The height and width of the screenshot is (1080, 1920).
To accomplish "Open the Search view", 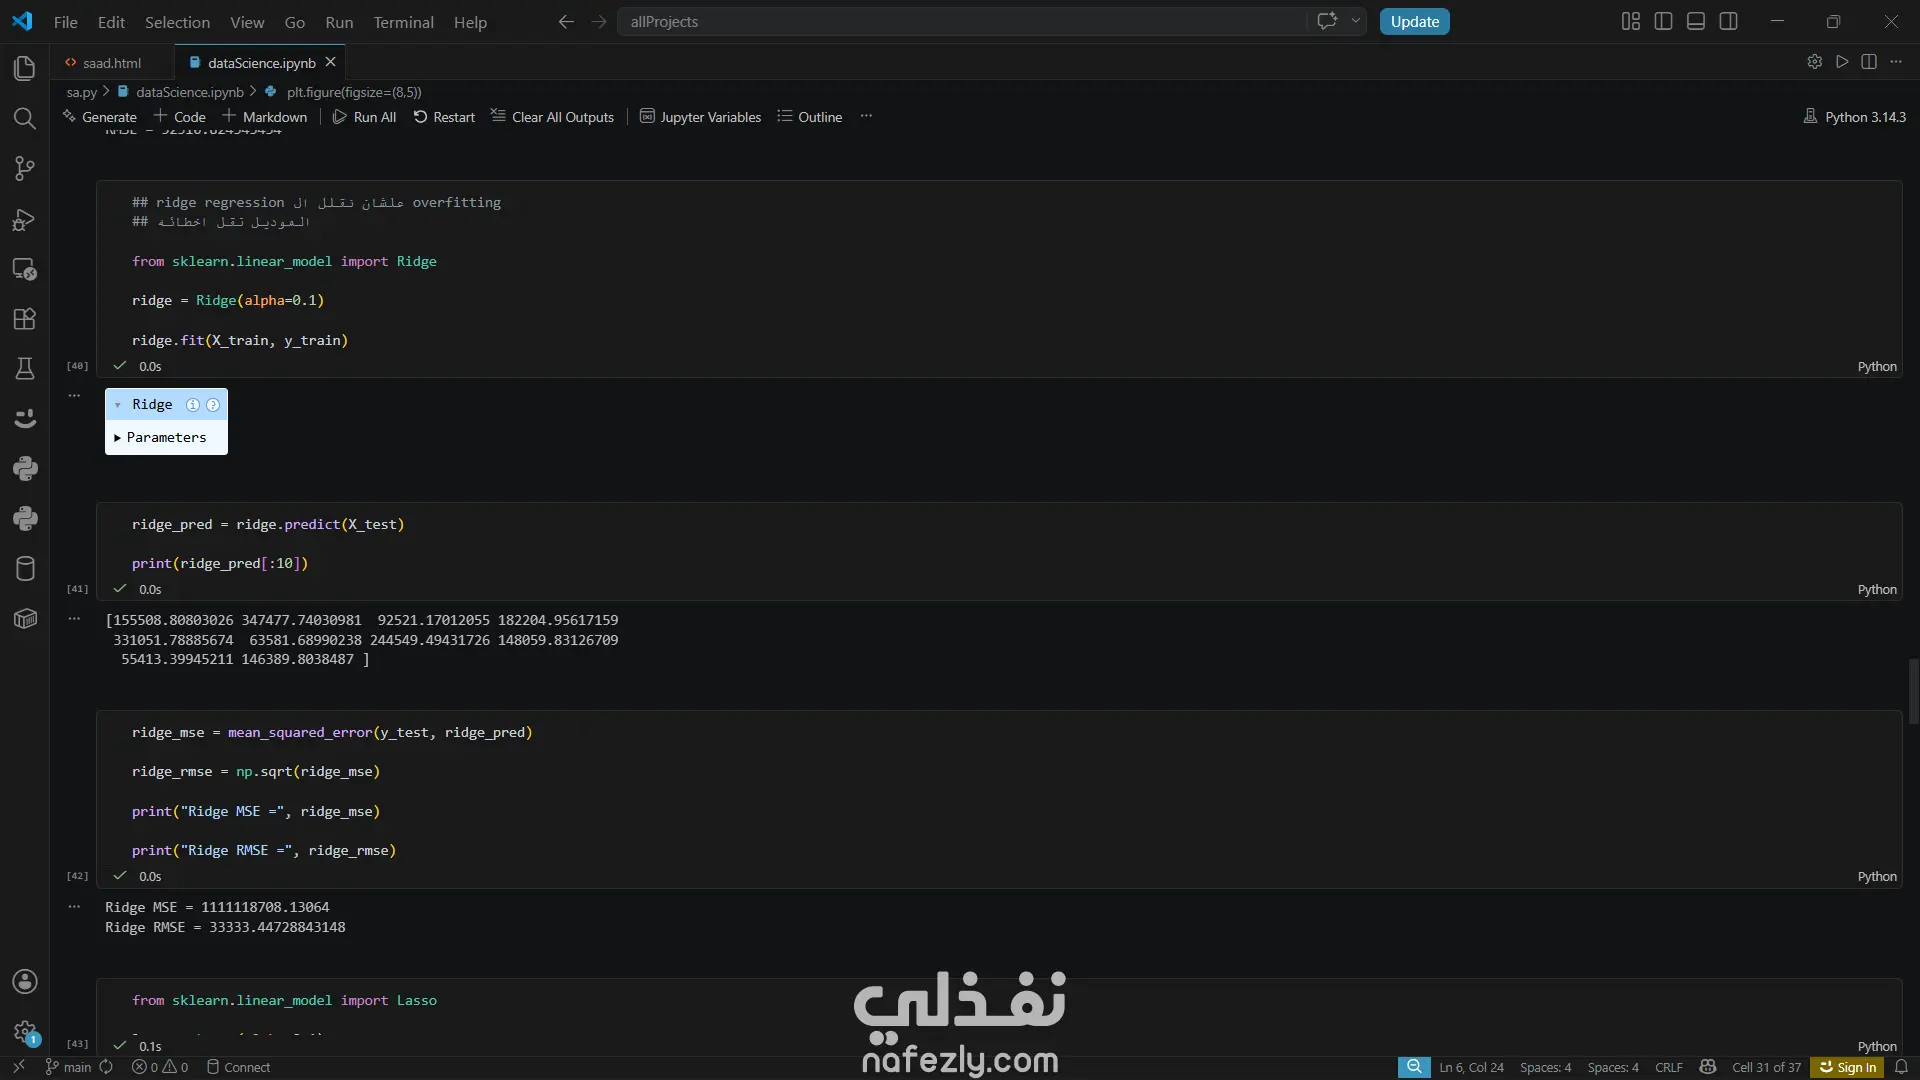I will tap(25, 118).
